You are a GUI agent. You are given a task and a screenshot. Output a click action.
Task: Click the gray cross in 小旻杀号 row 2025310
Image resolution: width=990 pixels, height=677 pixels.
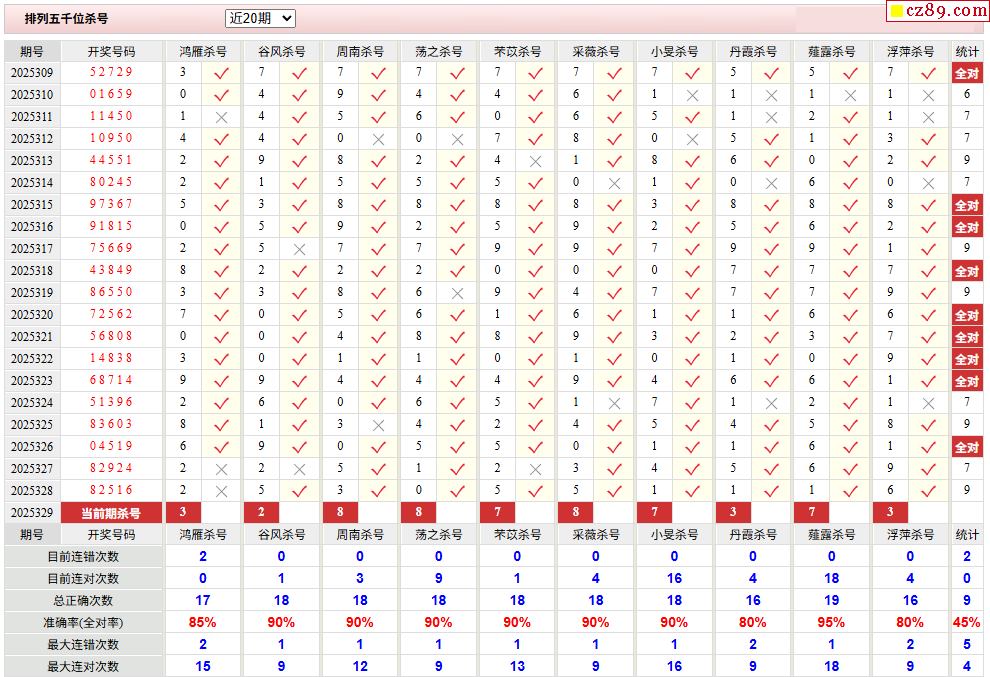click(x=692, y=95)
